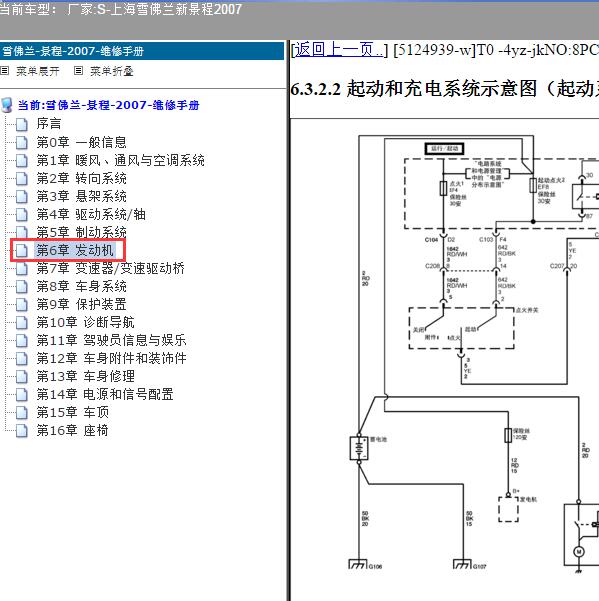Select the root node 当前:雪佛兰-景程-2007-维修手册
Image resolution: width=599 pixels, height=601 pixels.
tap(108, 105)
